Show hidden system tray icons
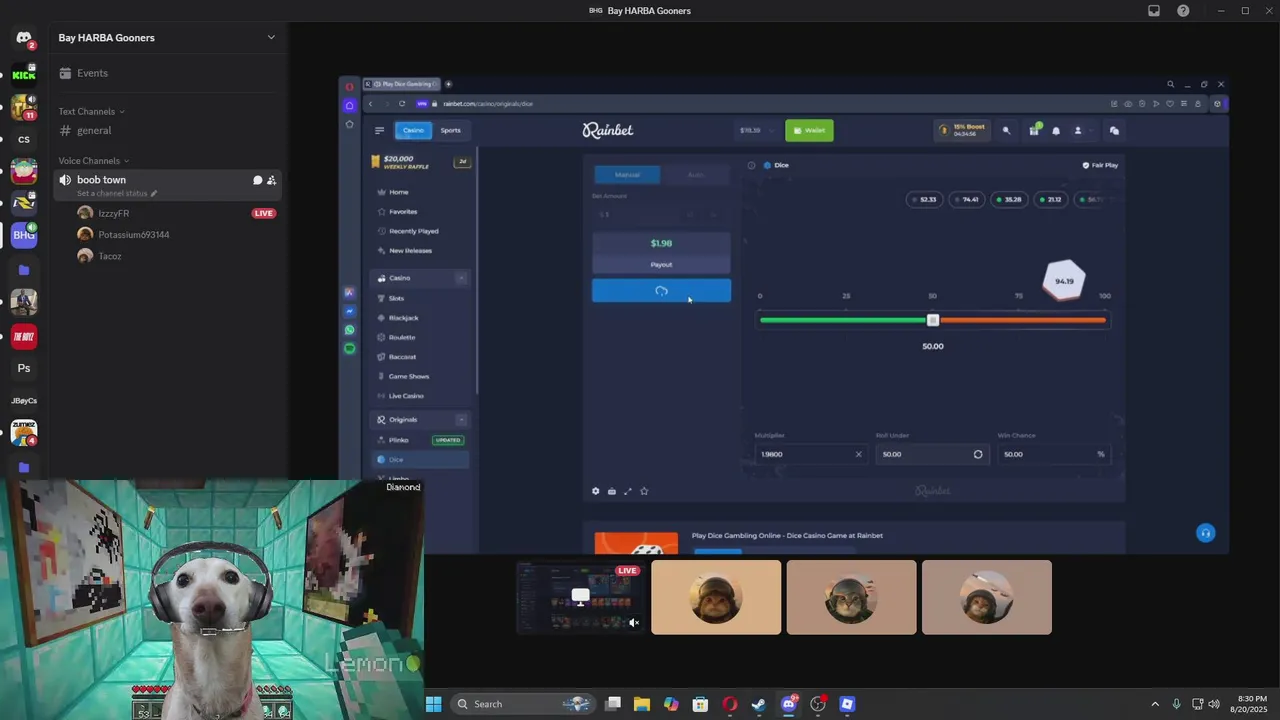 pyautogui.click(x=1155, y=704)
